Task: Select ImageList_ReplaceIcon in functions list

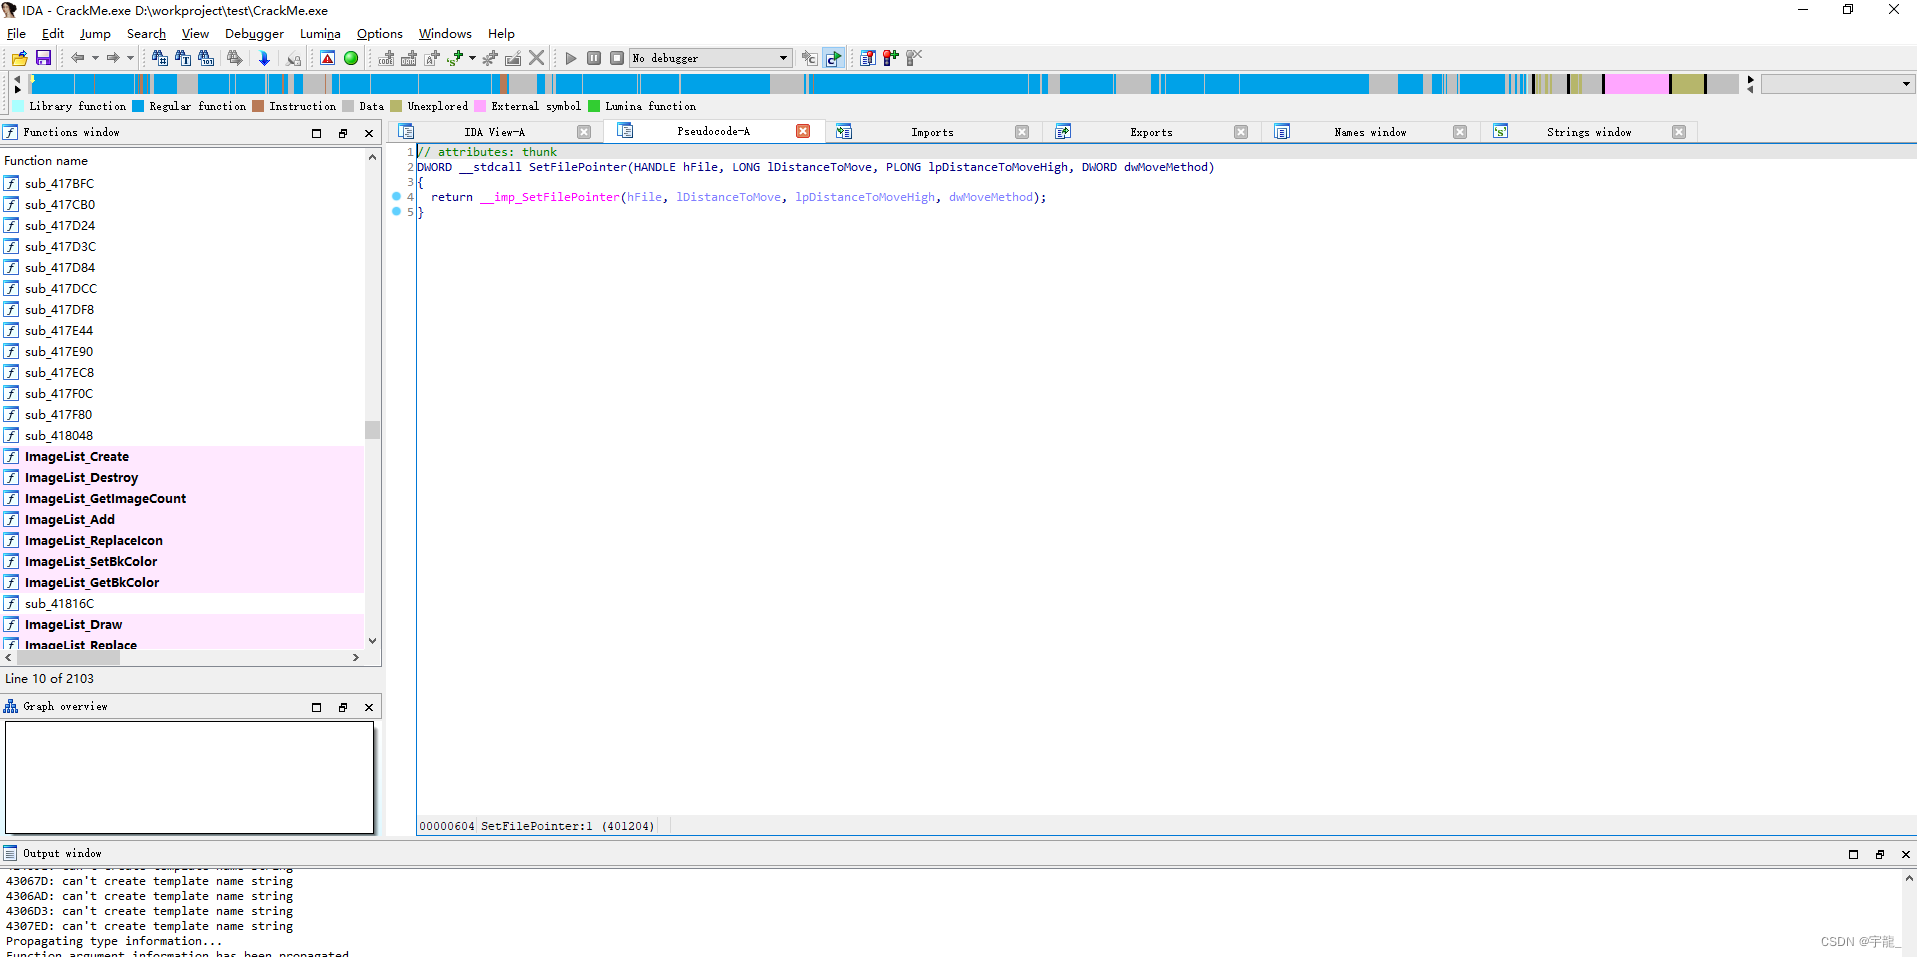Action: click(183, 540)
